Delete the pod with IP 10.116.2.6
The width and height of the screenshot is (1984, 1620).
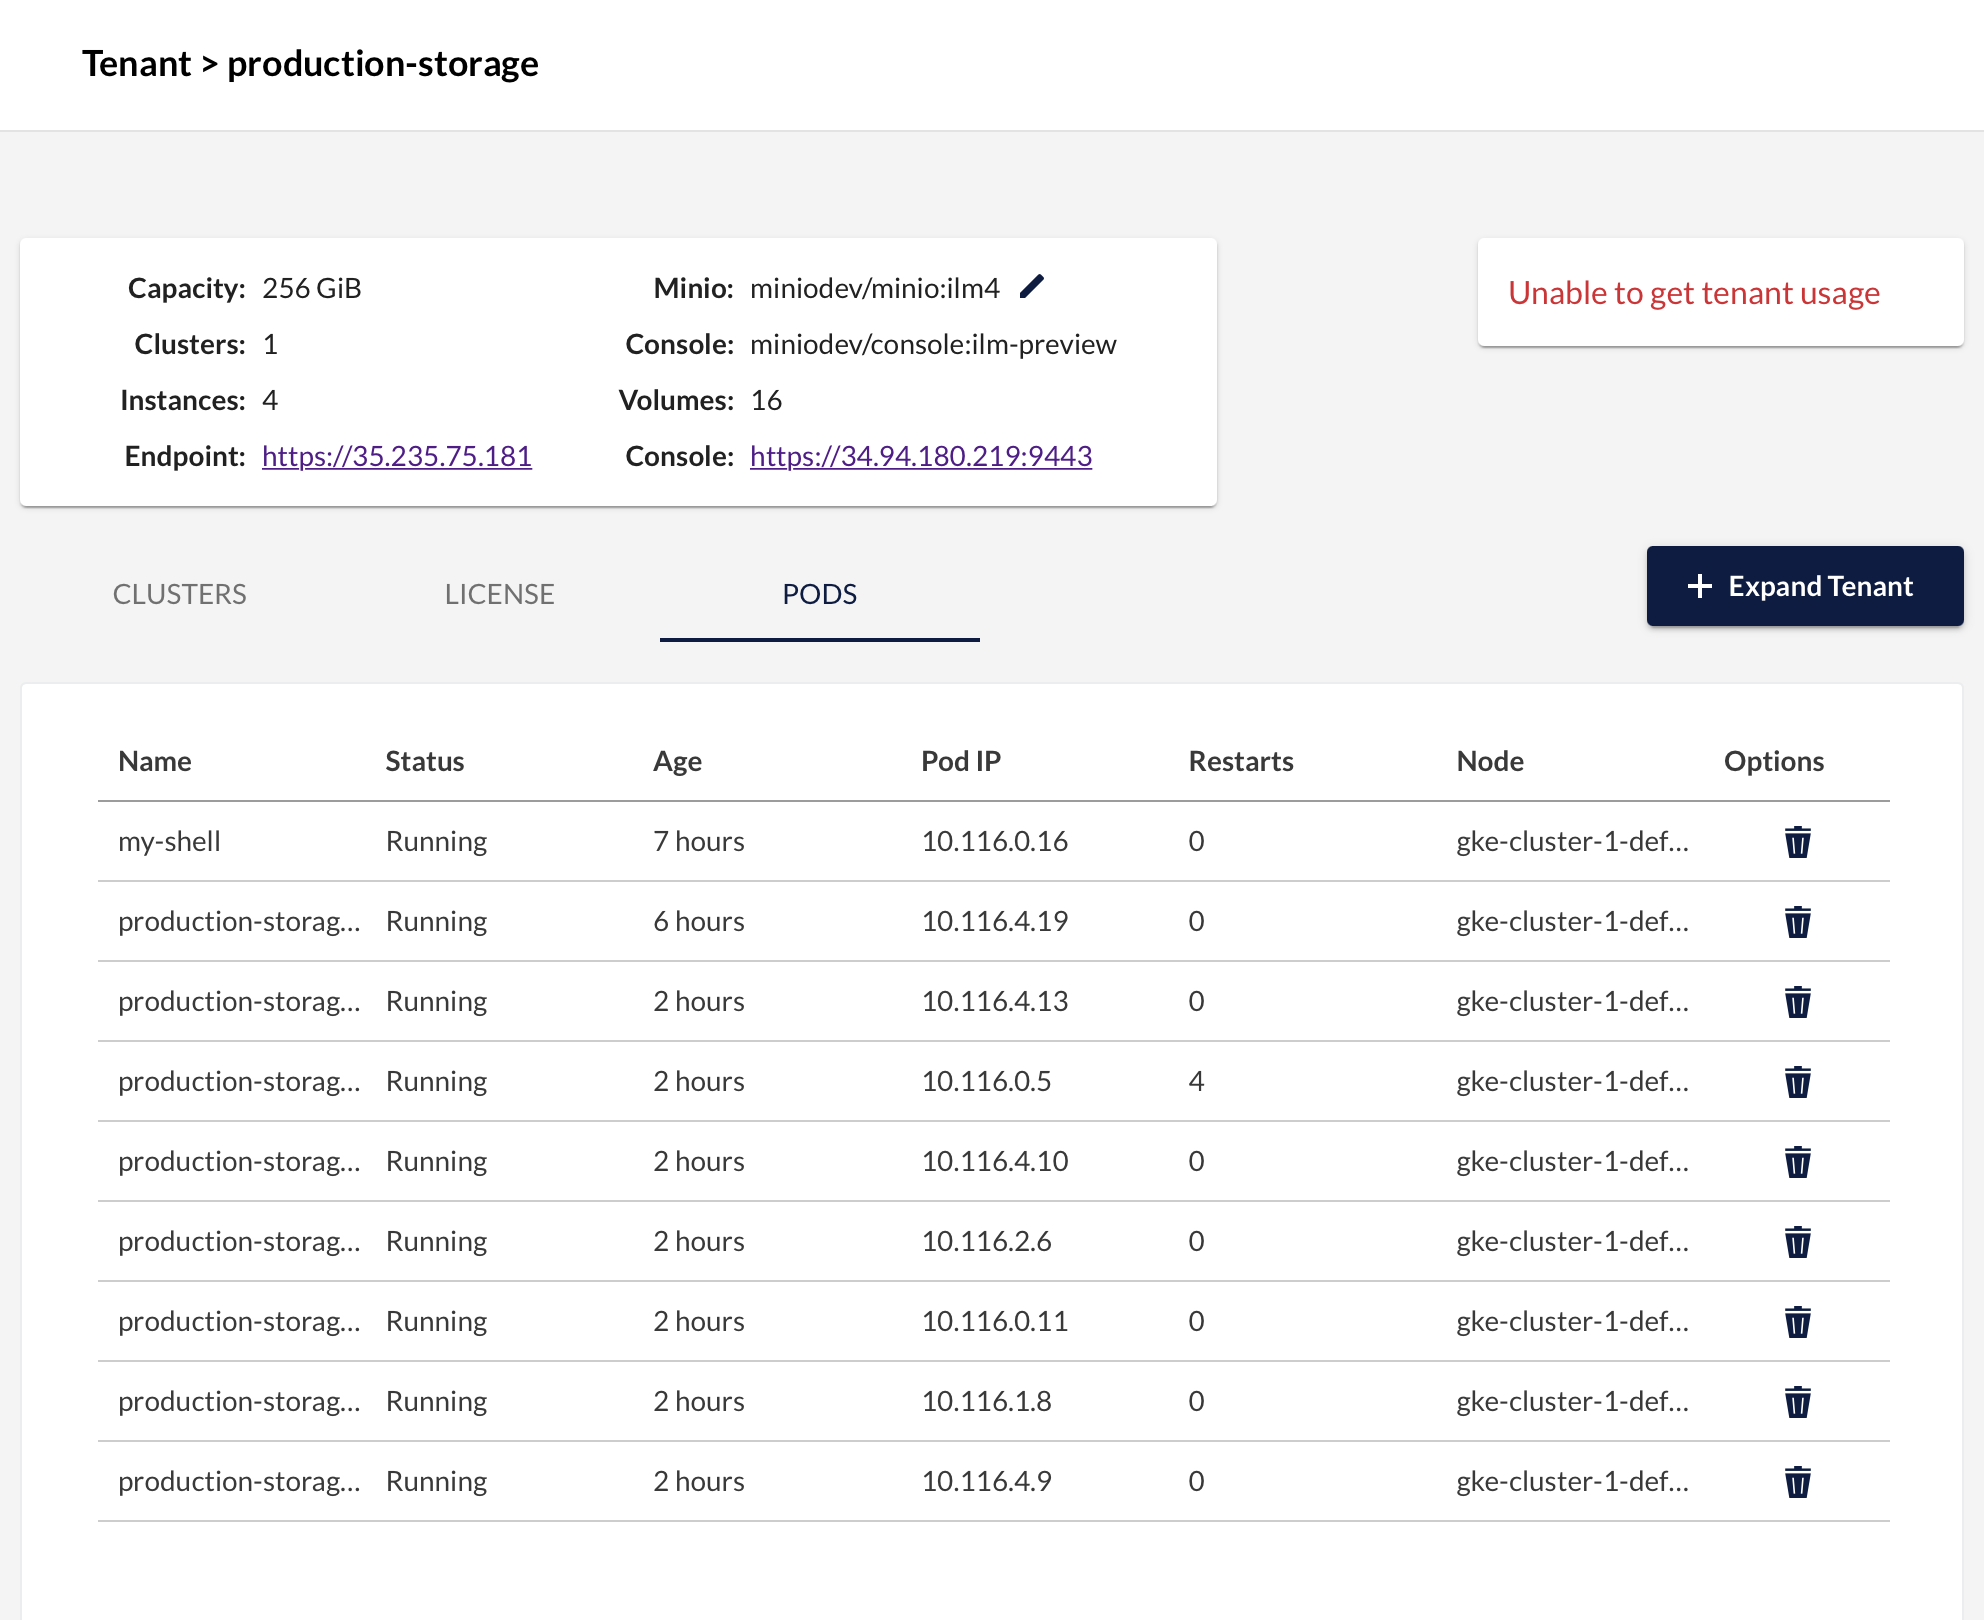[1797, 1242]
